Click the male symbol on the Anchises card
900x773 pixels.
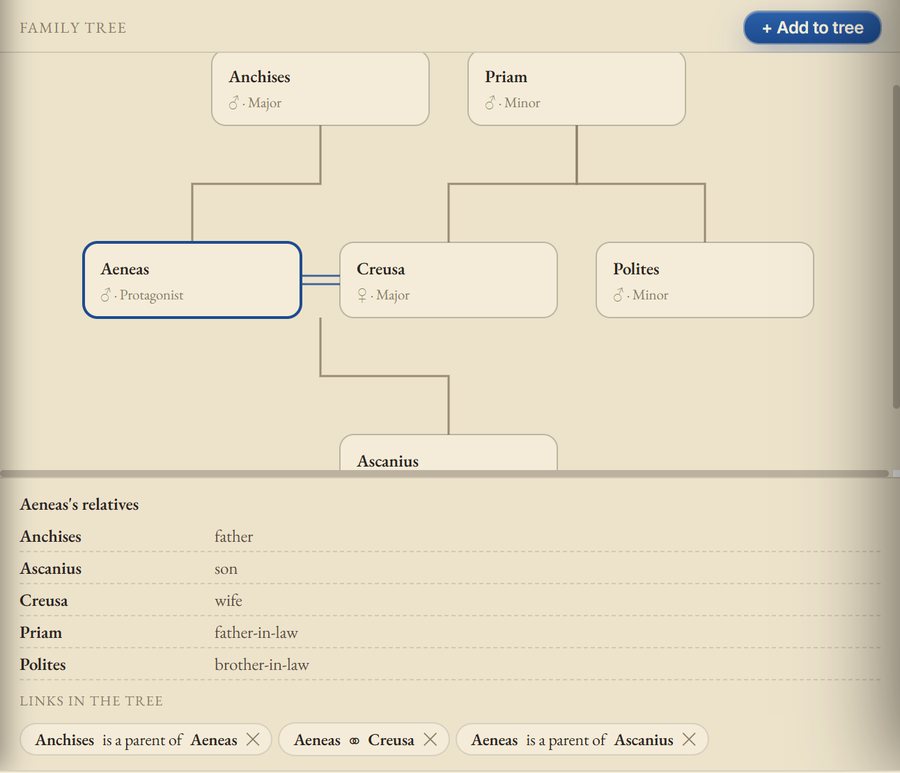click(x=234, y=103)
